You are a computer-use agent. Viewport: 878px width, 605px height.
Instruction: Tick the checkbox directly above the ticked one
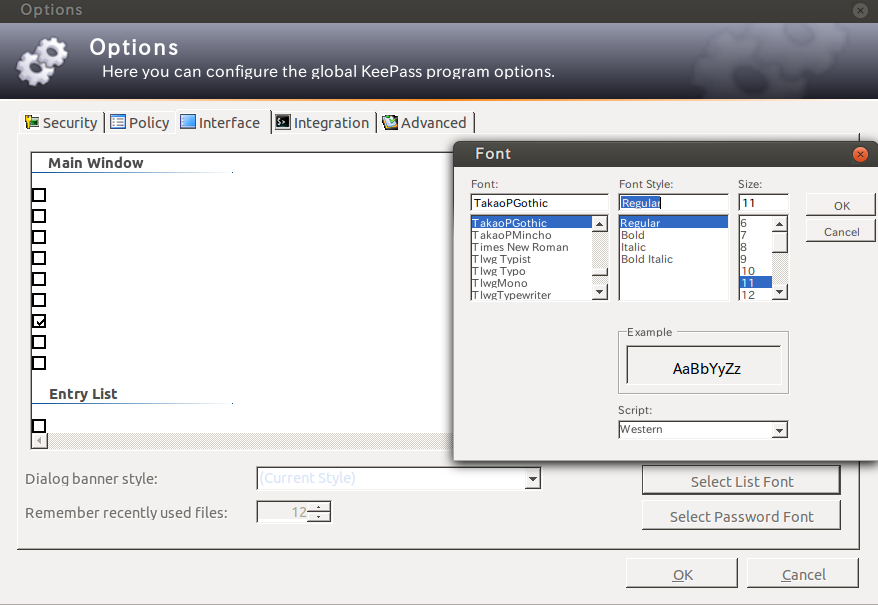tap(39, 300)
